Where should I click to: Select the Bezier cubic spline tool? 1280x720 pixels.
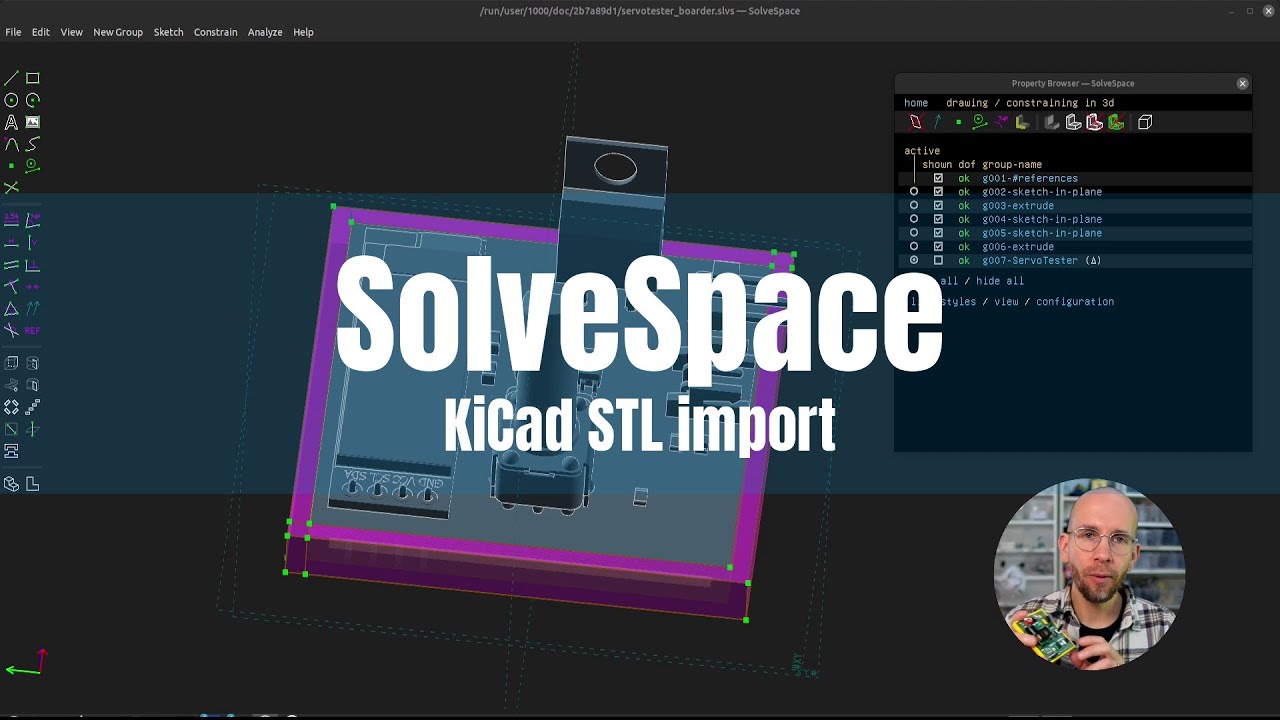tap(33, 144)
